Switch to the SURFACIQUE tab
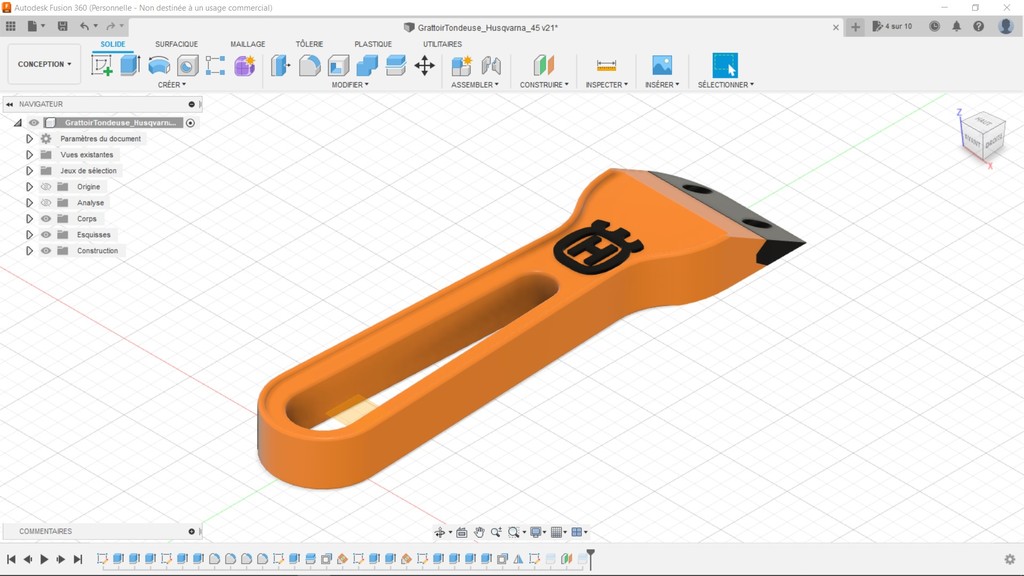The width and height of the screenshot is (1024, 576). (176, 44)
